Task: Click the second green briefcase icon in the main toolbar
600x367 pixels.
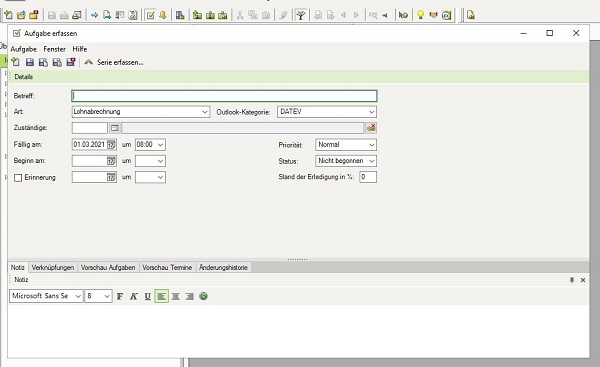Action: [x=210, y=15]
